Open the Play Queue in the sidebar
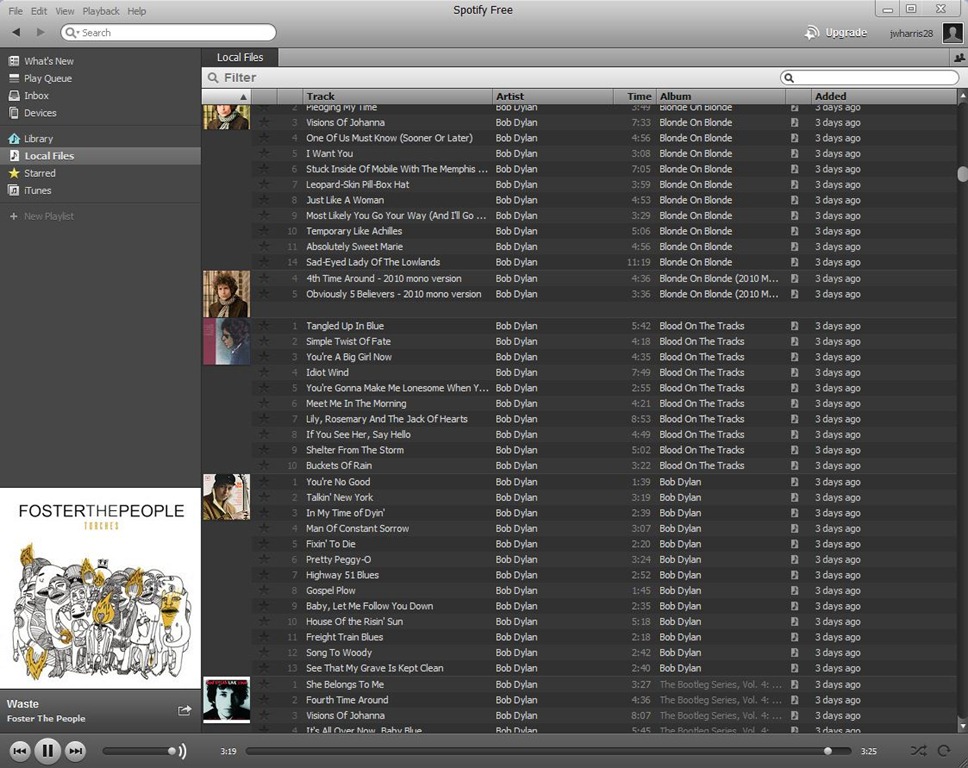 click(47, 78)
